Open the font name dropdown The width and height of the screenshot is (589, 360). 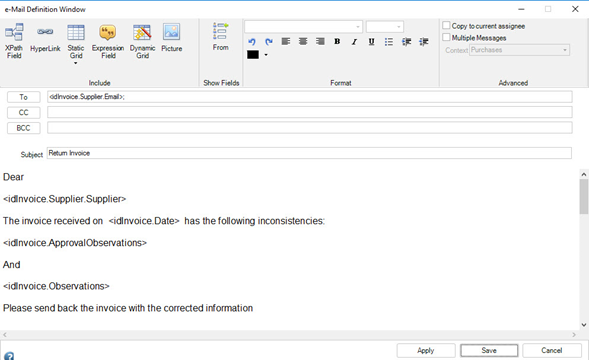coord(358,27)
